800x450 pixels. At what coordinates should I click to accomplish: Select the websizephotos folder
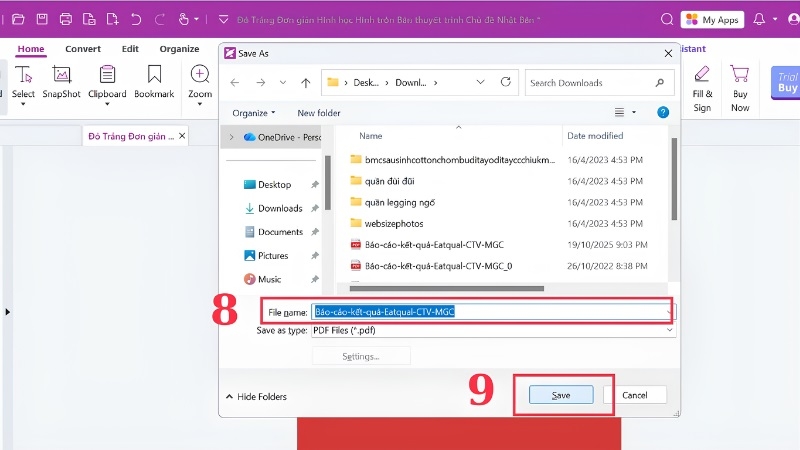[387, 223]
